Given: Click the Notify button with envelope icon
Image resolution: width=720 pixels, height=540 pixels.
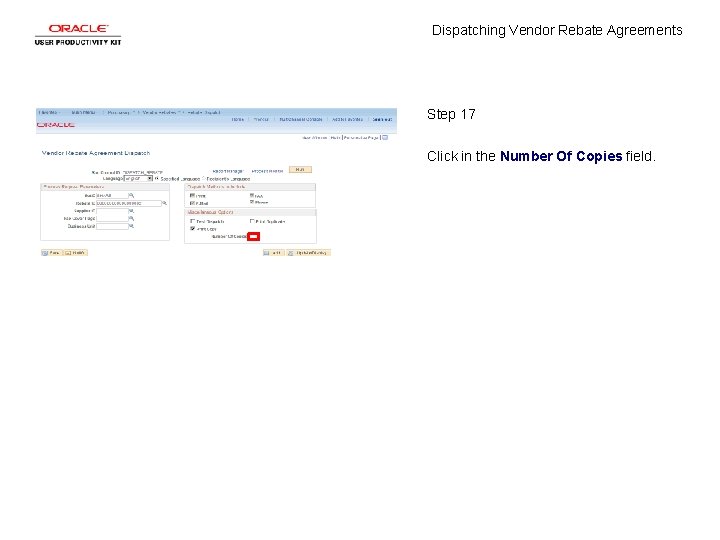Looking at the screenshot, I should pos(75,253).
